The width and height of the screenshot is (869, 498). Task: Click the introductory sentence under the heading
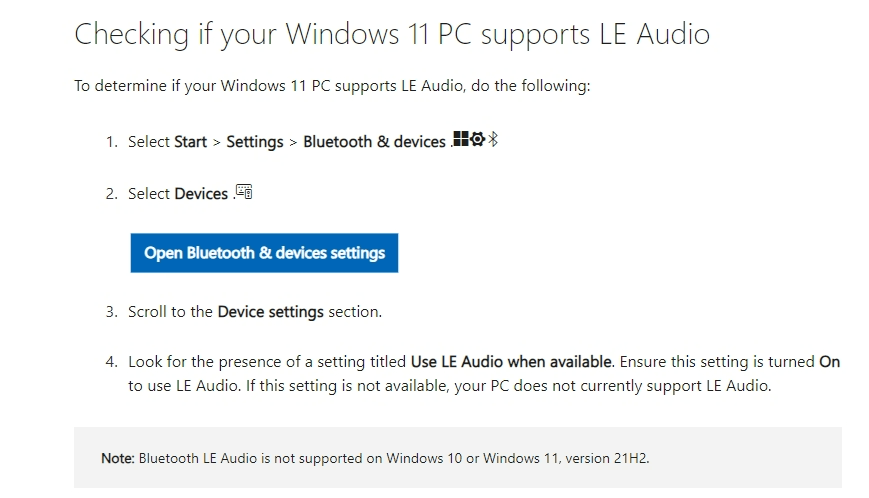coord(333,86)
